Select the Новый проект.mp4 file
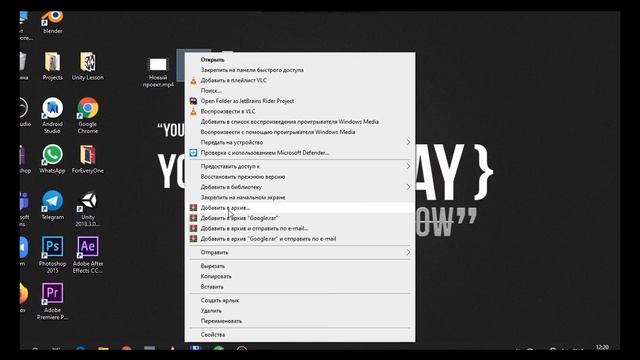Viewport: 640px width, 360px height. pyautogui.click(x=158, y=72)
